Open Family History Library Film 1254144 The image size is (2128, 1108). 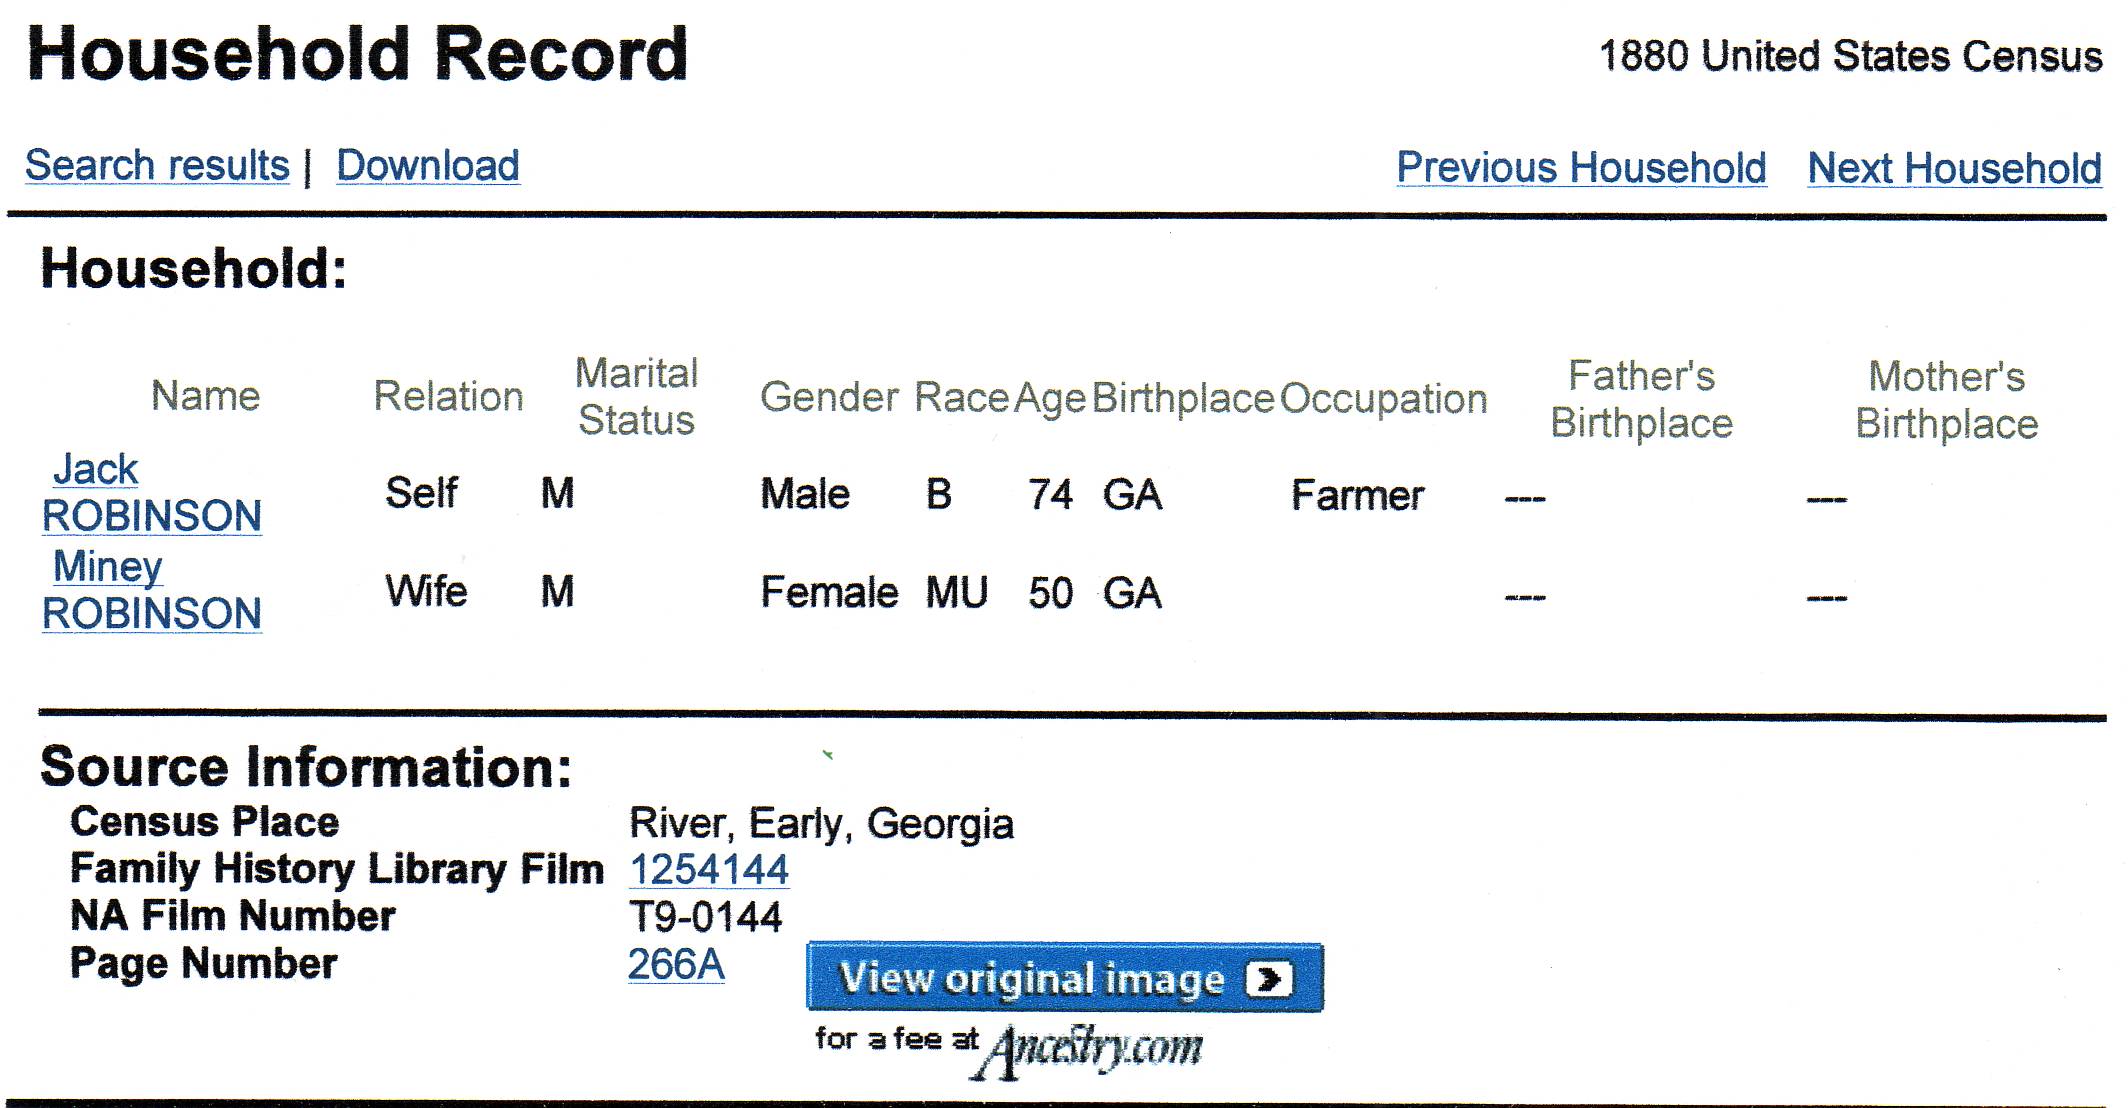click(x=709, y=869)
